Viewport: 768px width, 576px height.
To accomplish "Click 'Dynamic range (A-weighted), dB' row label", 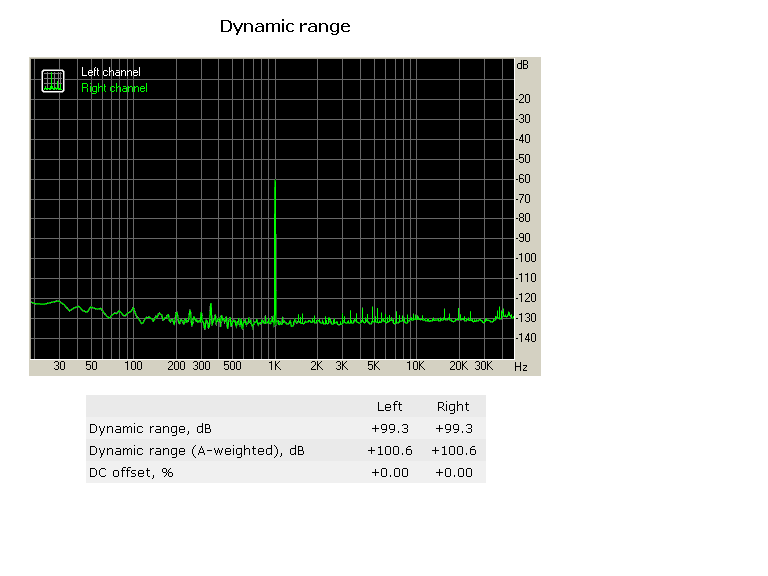I will (x=196, y=451).
